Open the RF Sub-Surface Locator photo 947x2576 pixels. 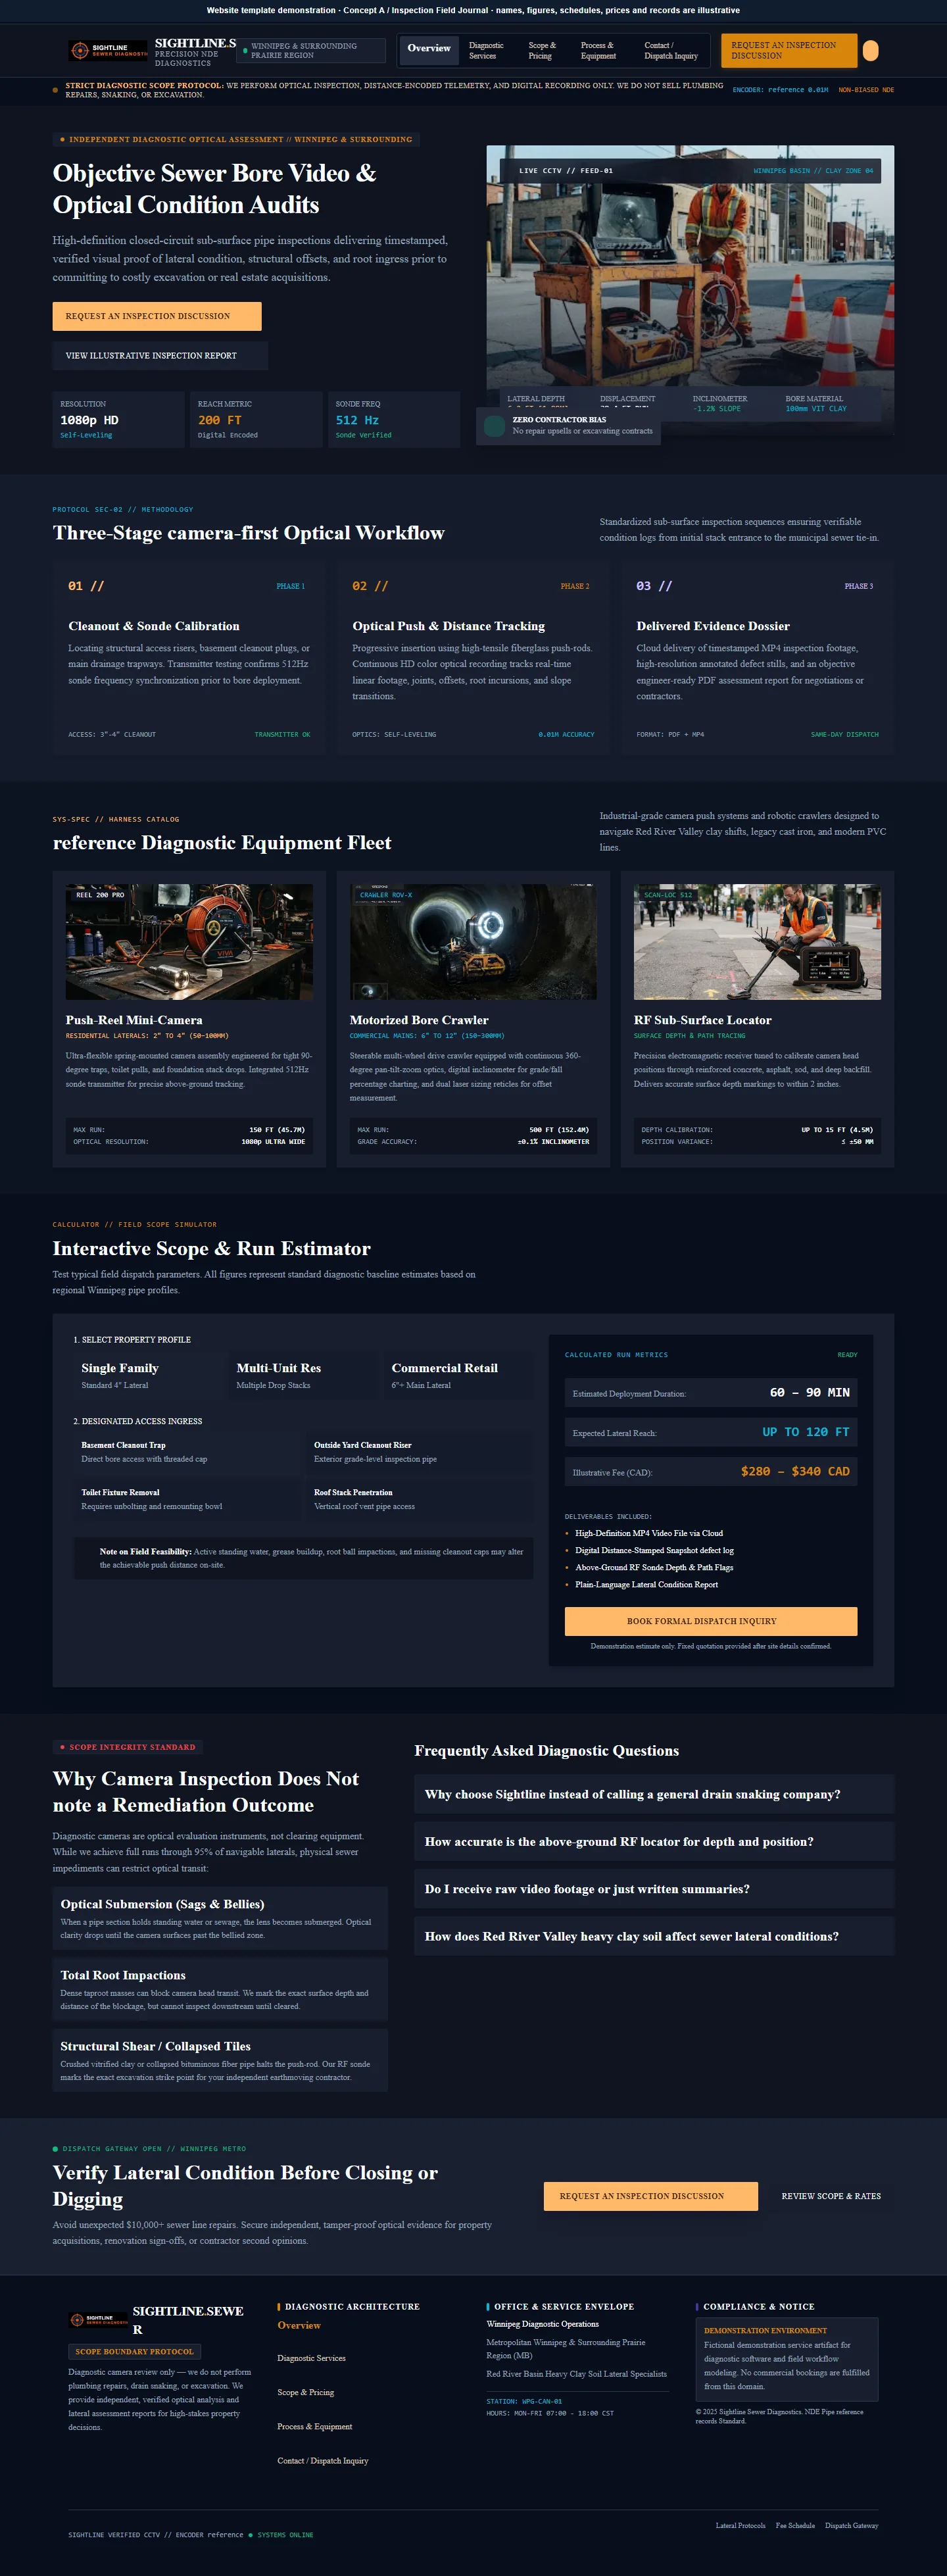tap(757, 941)
